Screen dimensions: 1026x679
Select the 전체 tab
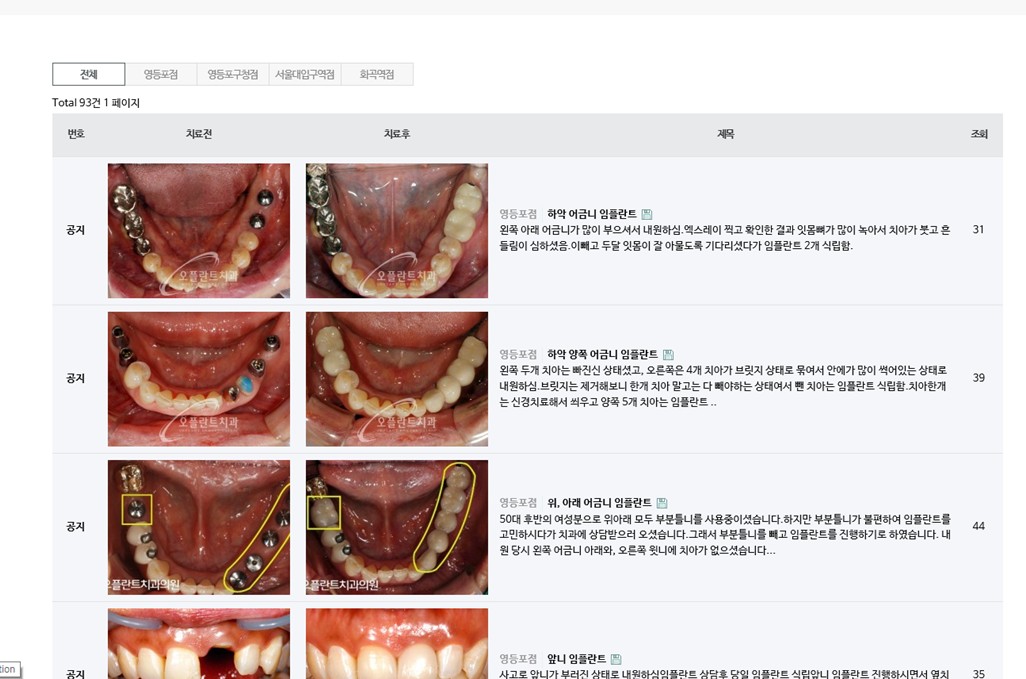click(x=89, y=74)
